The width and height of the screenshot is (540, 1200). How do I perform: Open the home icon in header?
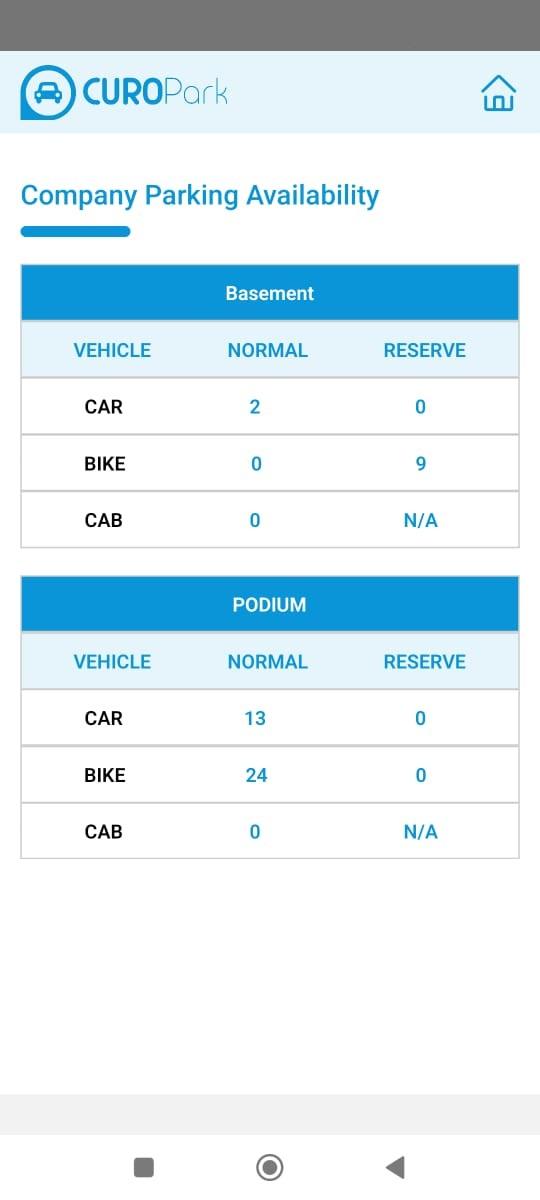[499, 93]
